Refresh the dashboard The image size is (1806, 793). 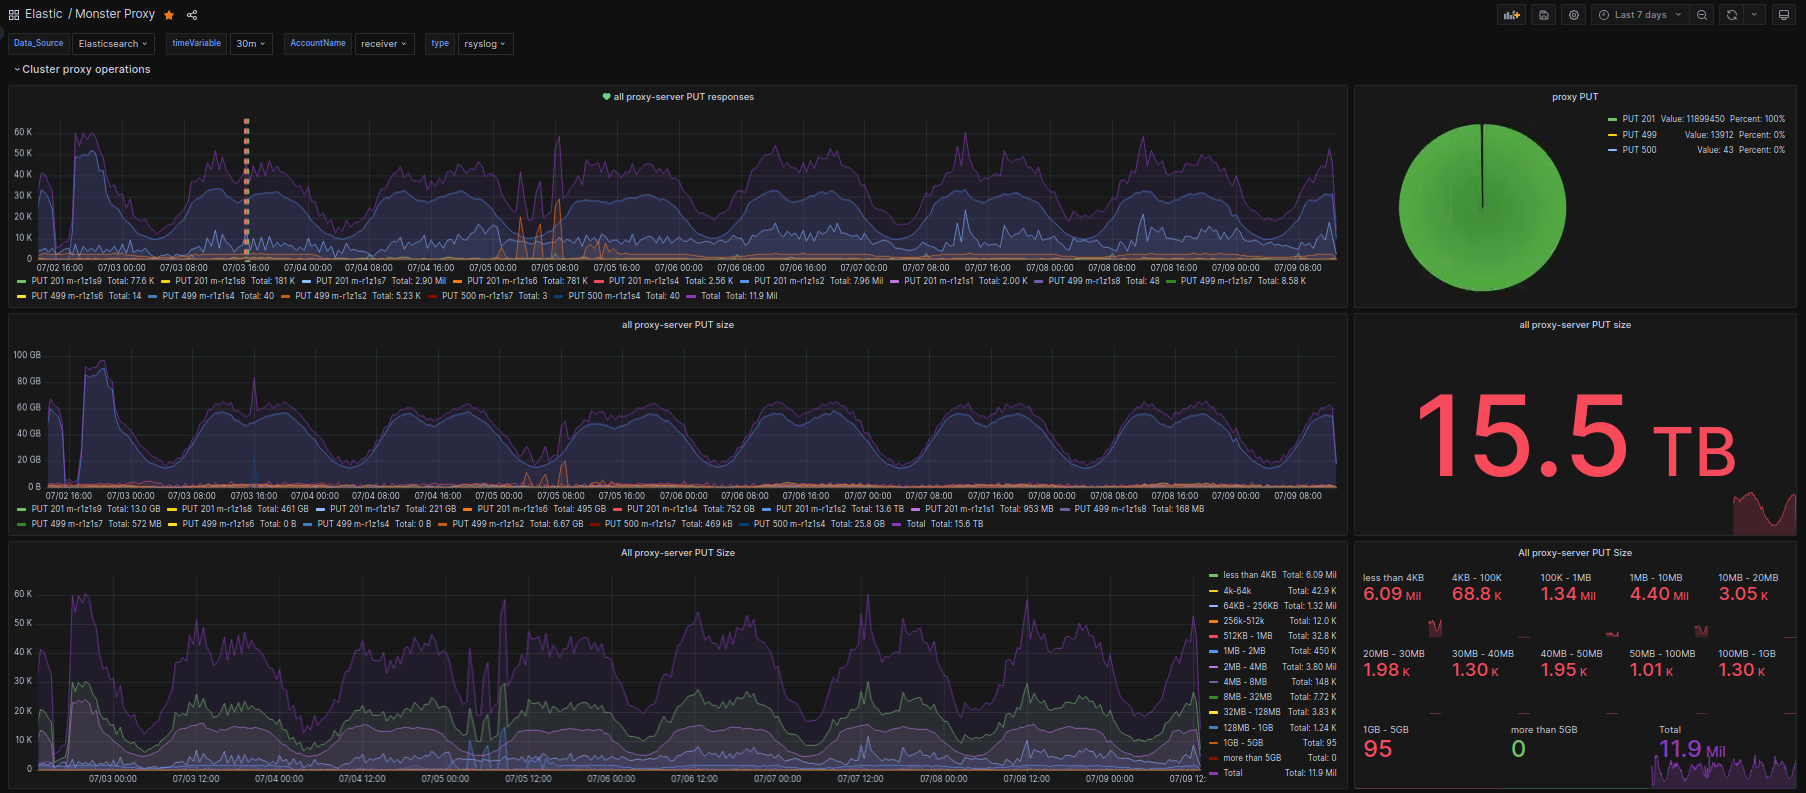(x=1732, y=15)
